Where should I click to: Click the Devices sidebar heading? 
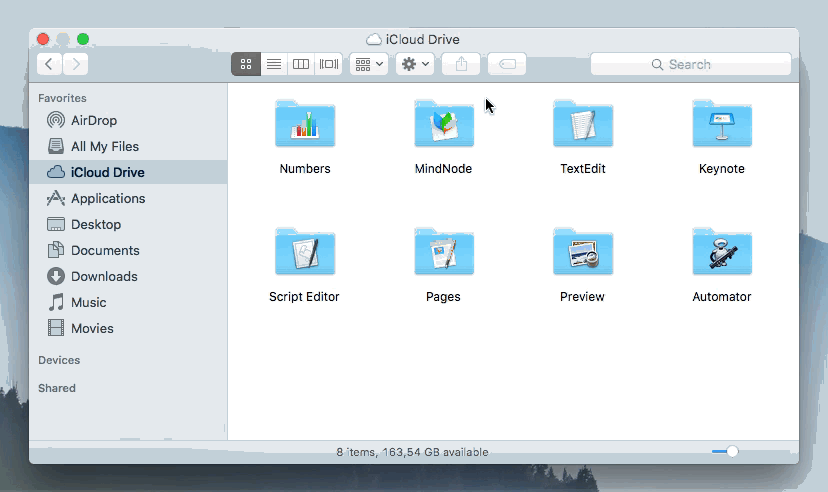[59, 360]
